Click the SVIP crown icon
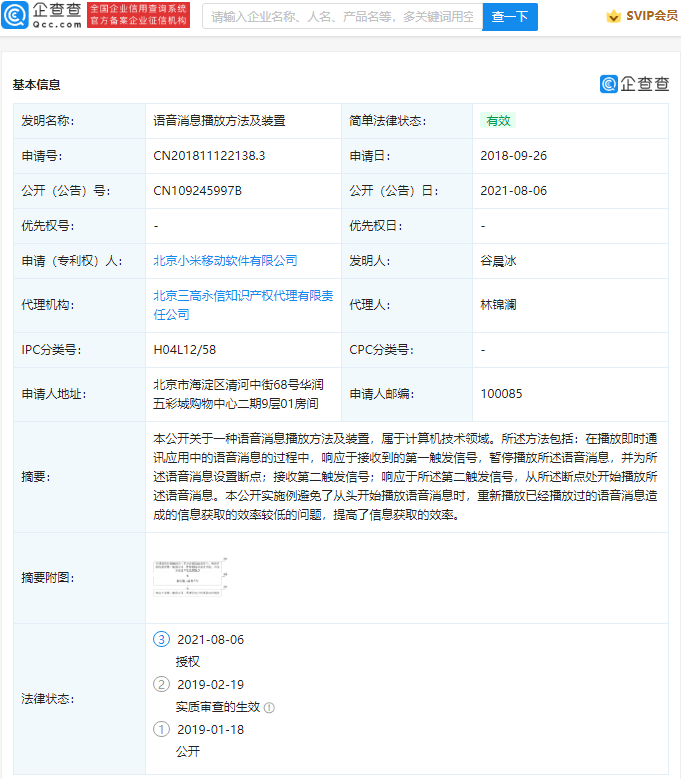Viewport: 681px width, 779px height. point(613,16)
